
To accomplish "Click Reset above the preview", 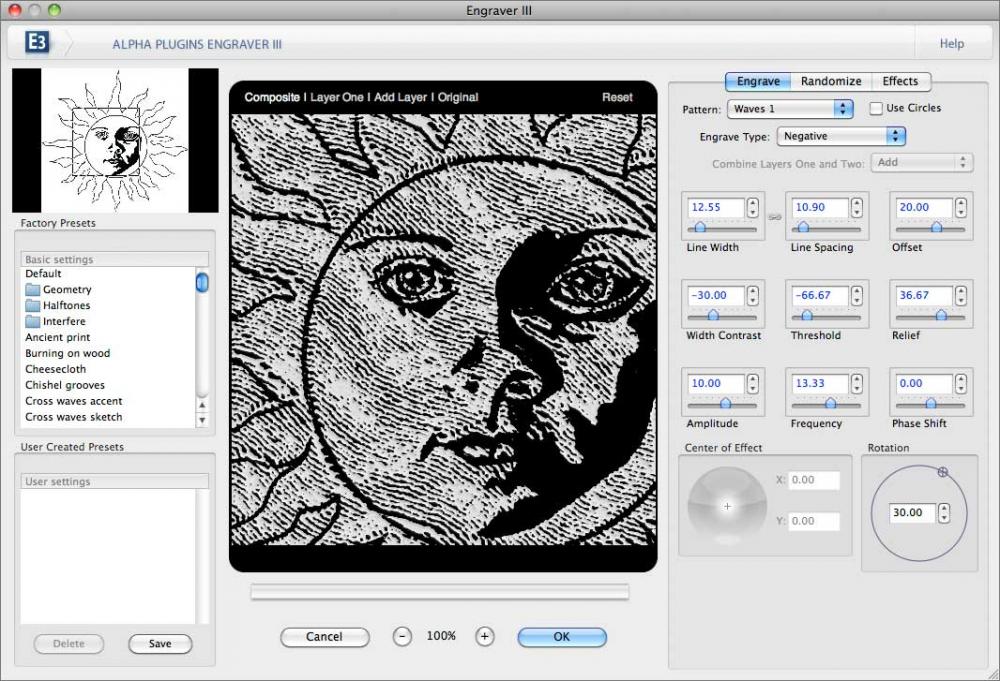I will pos(617,98).
